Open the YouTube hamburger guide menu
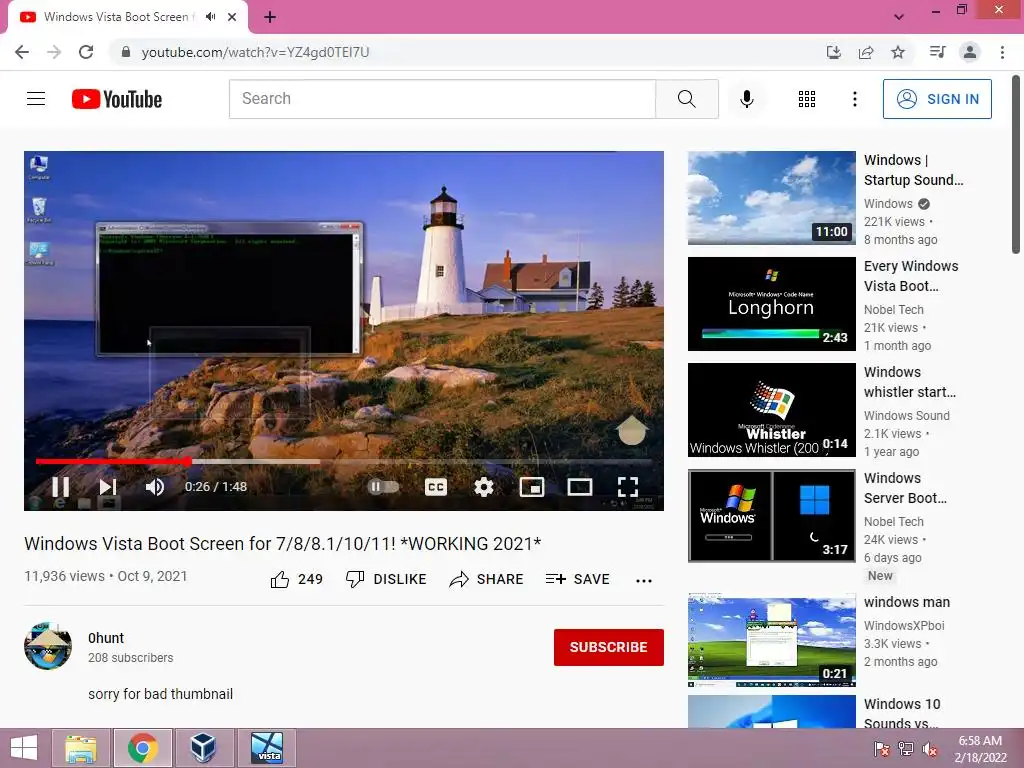This screenshot has width=1024, height=768. click(36, 99)
